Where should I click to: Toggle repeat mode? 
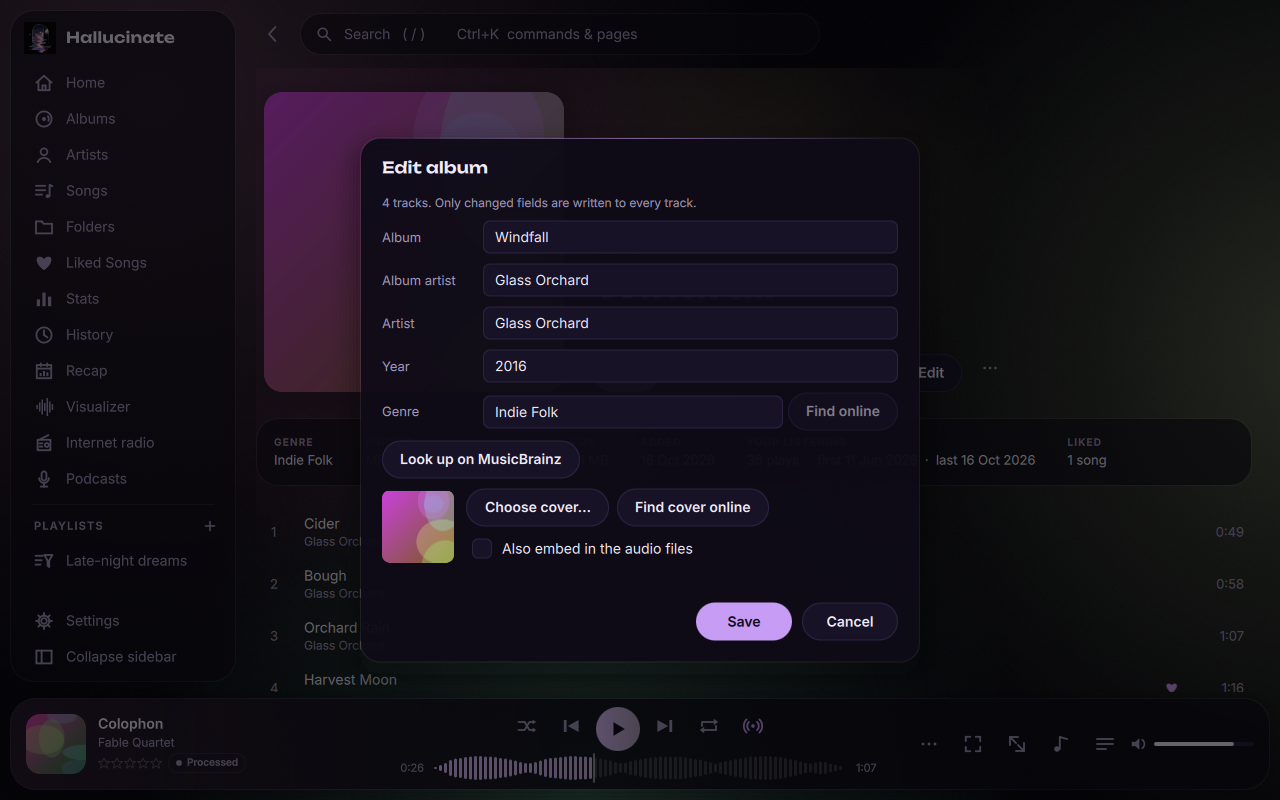709,726
